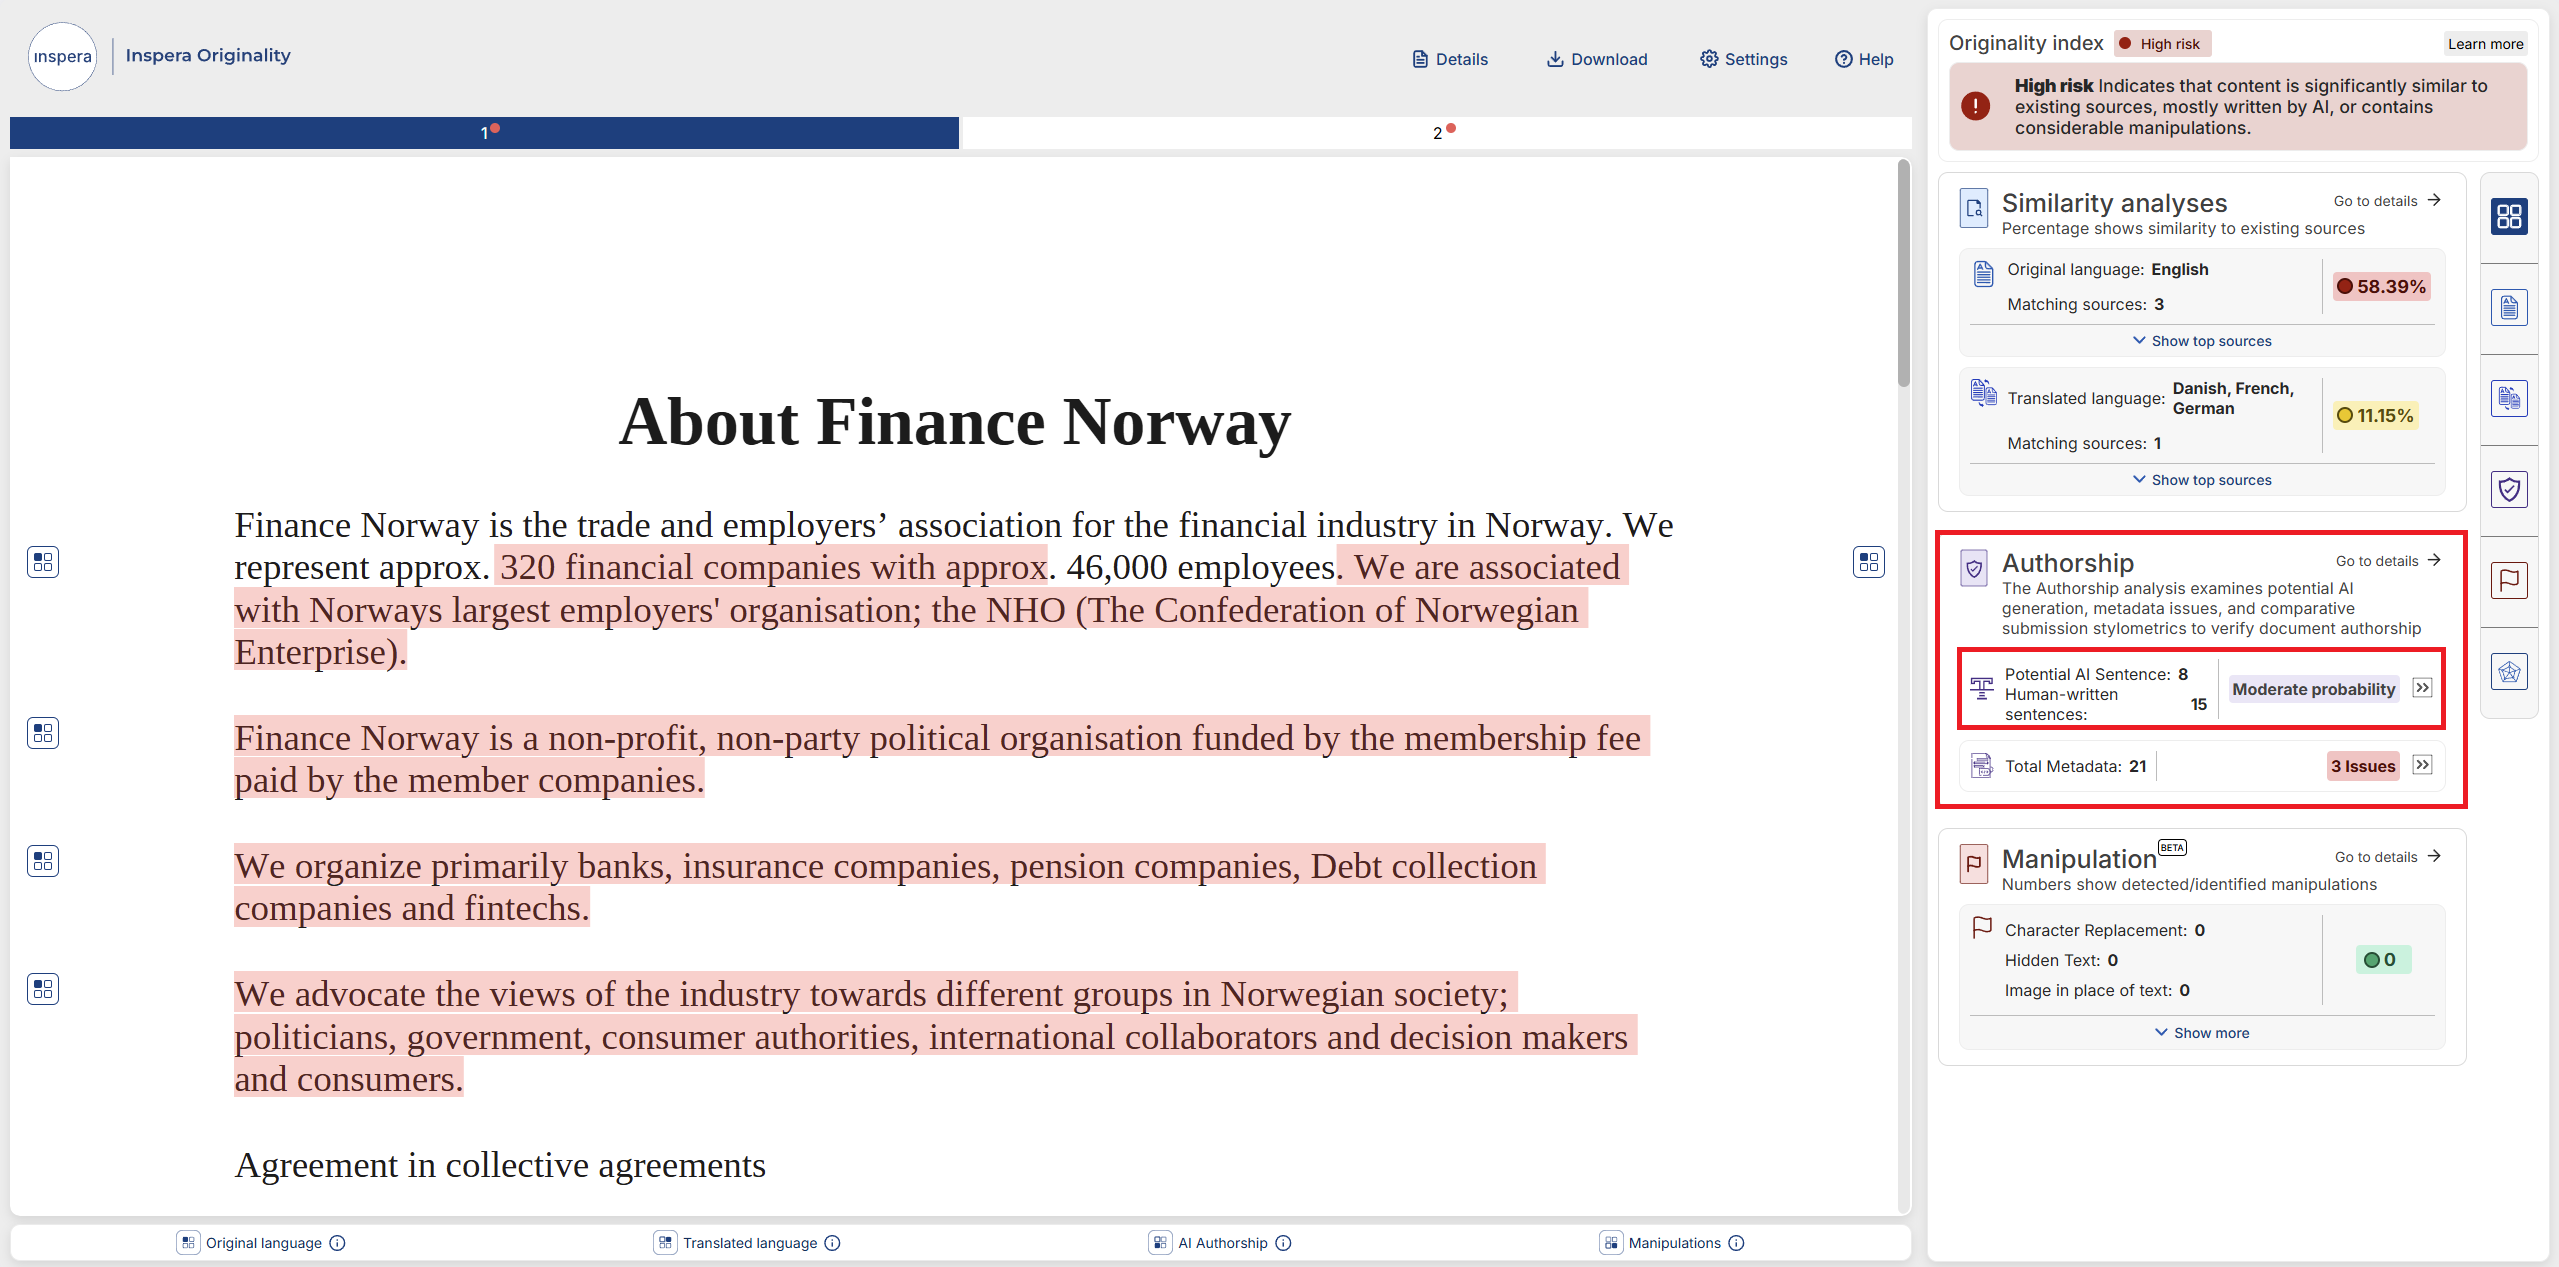The height and width of the screenshot is (1267, 2559).
Task: Click the 11.15% translated similarity badge
Action: tap(2375, 416)
